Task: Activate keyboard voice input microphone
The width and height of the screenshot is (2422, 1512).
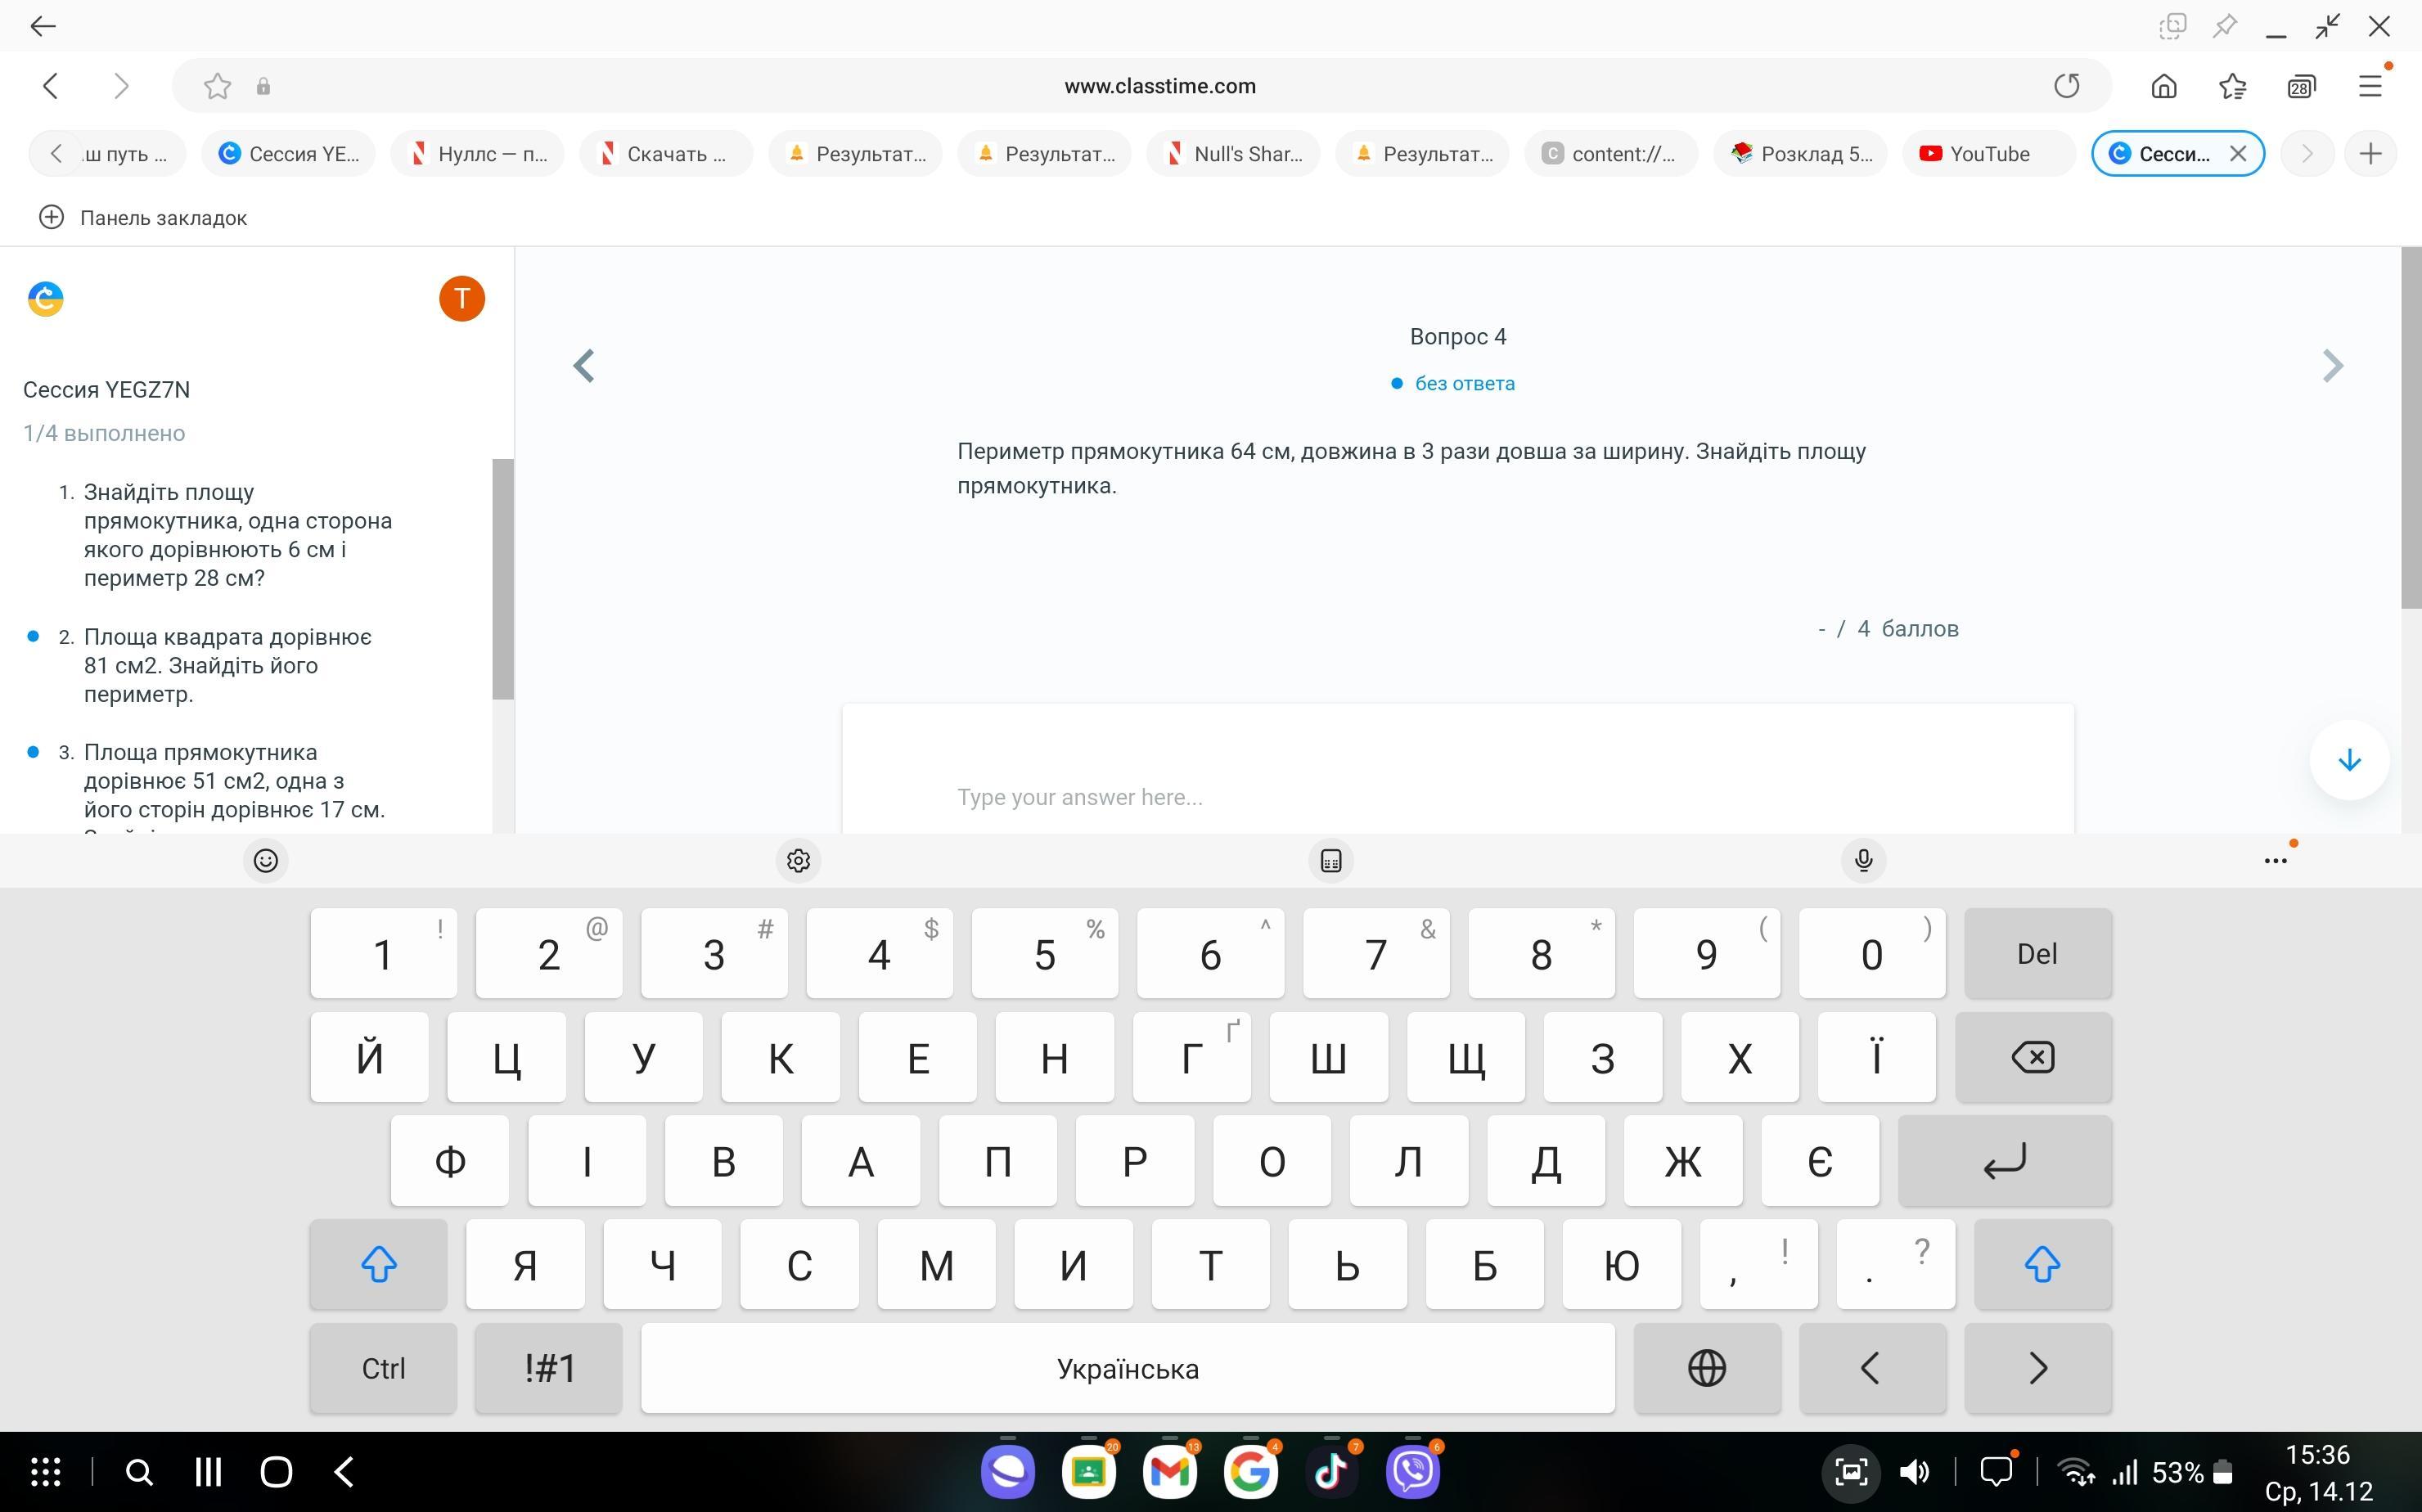Action: point(1863,860)
